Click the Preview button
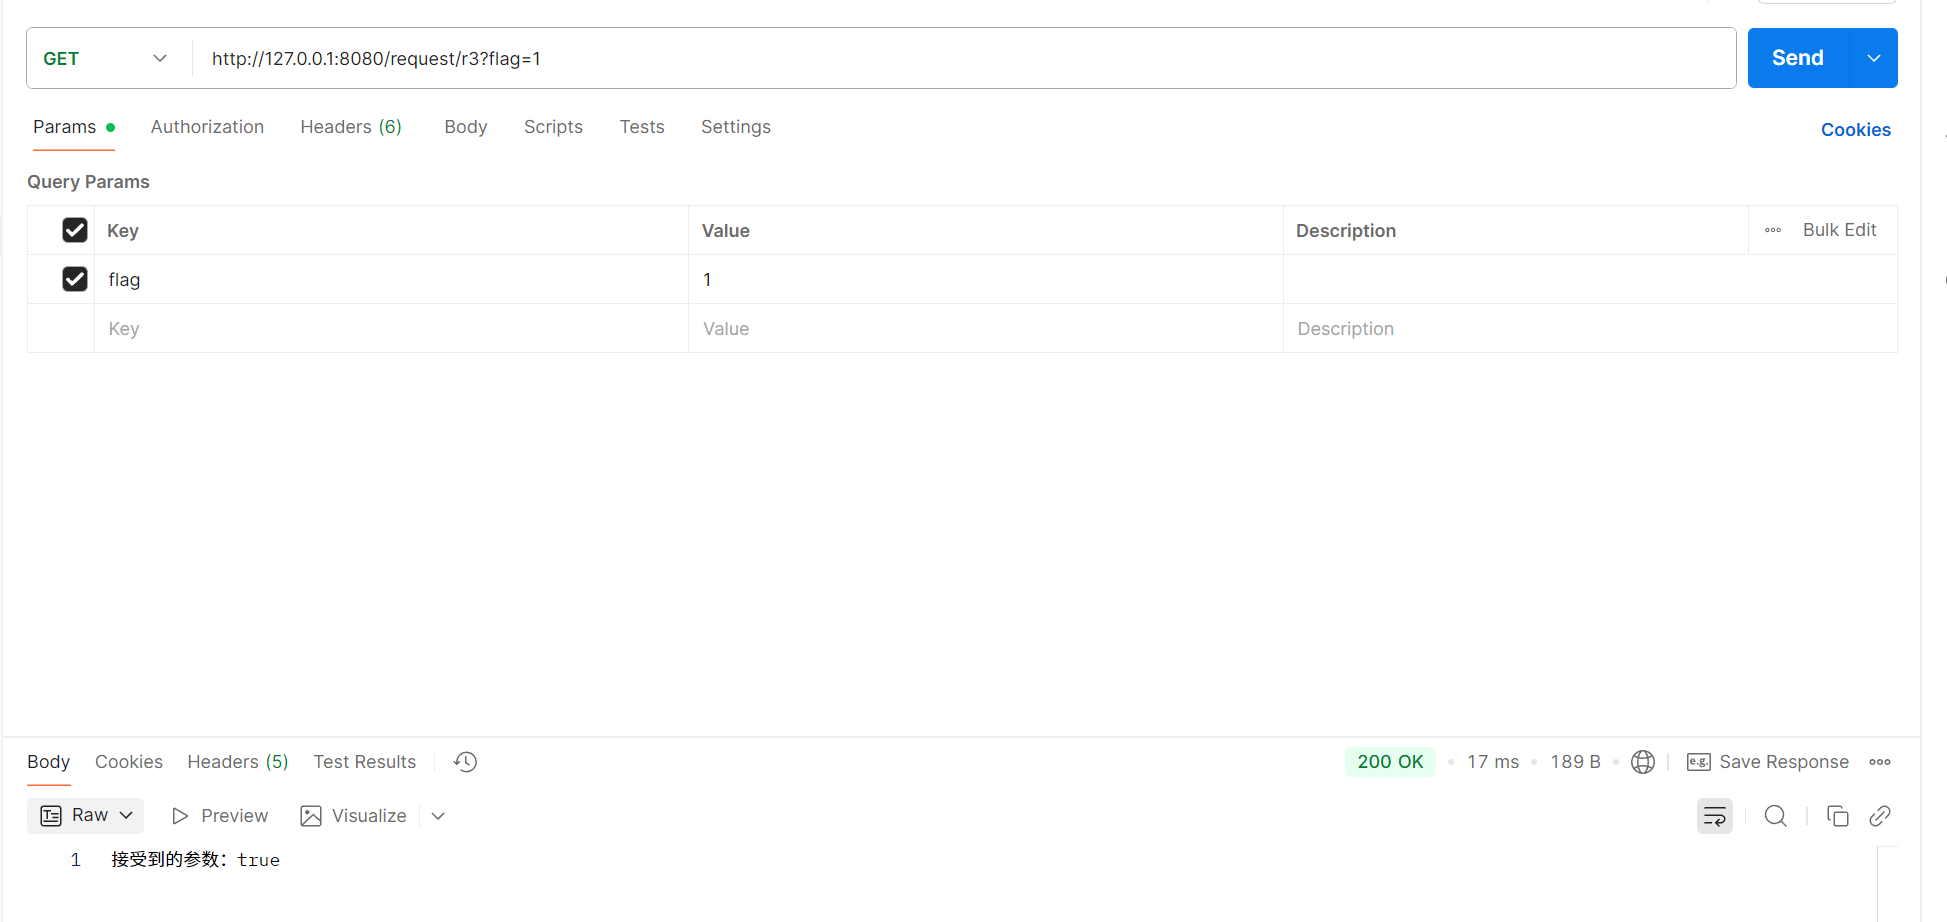 (220, 816)
